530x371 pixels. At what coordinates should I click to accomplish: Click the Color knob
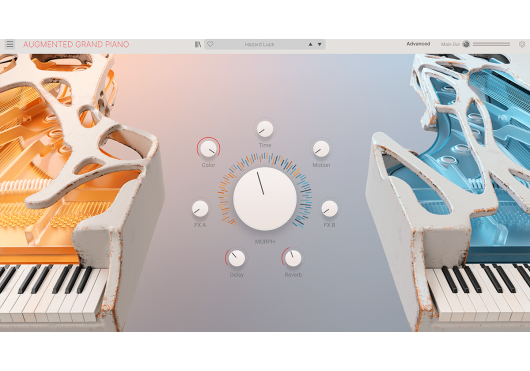click(x=208, y=149)
